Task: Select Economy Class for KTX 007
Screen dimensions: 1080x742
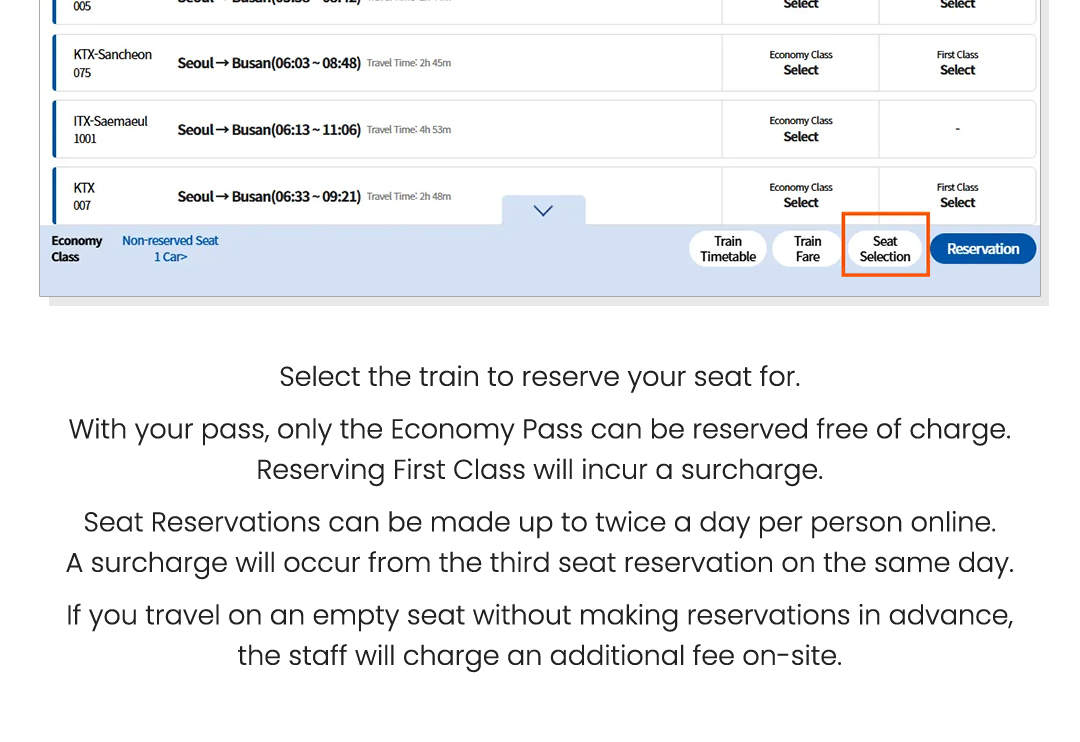Action: 800,202
